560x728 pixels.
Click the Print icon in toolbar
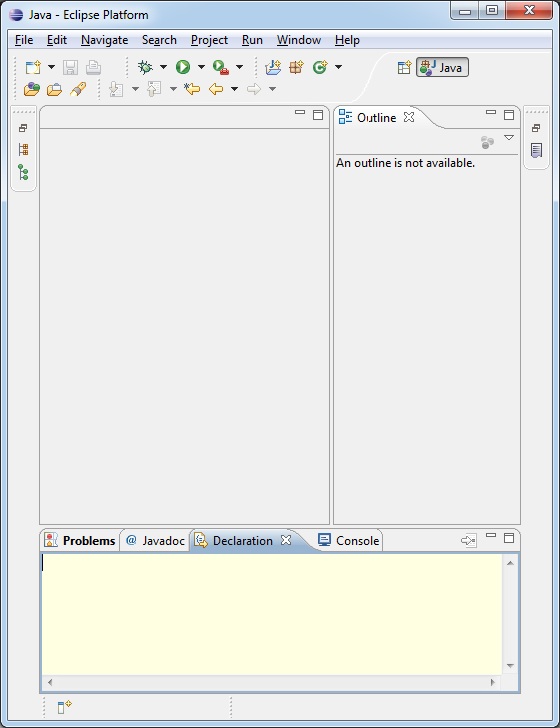coord(93,67)
